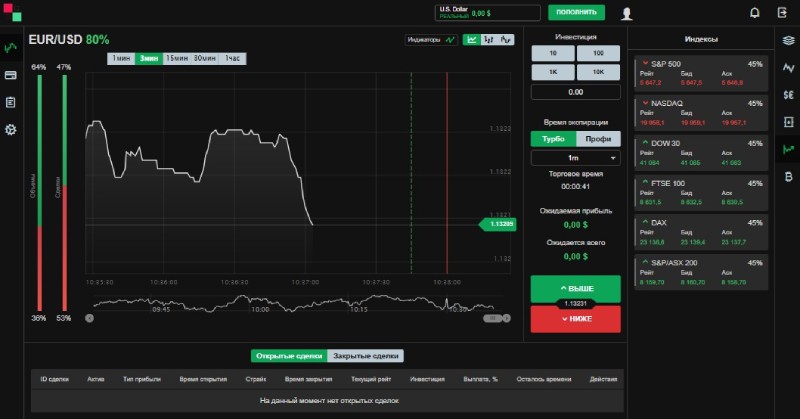
Task: Click the ПОПОЛНИТЬ deposit button
Action: pyautogui.click(x=576, y=13)
